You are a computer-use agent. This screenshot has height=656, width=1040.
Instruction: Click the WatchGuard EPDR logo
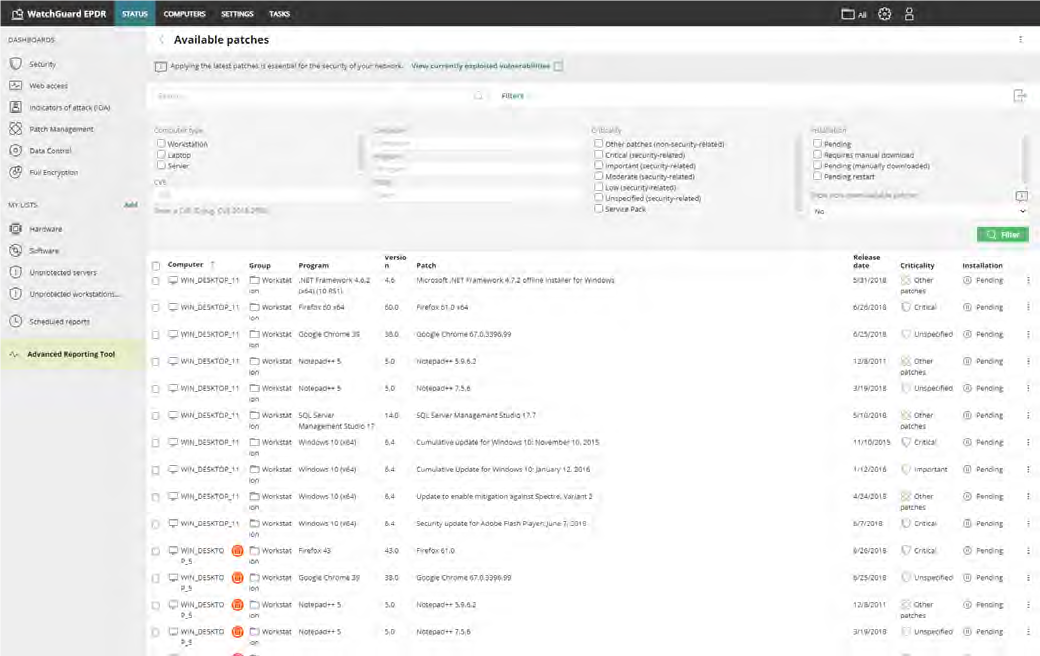click(x=58, y=13)
